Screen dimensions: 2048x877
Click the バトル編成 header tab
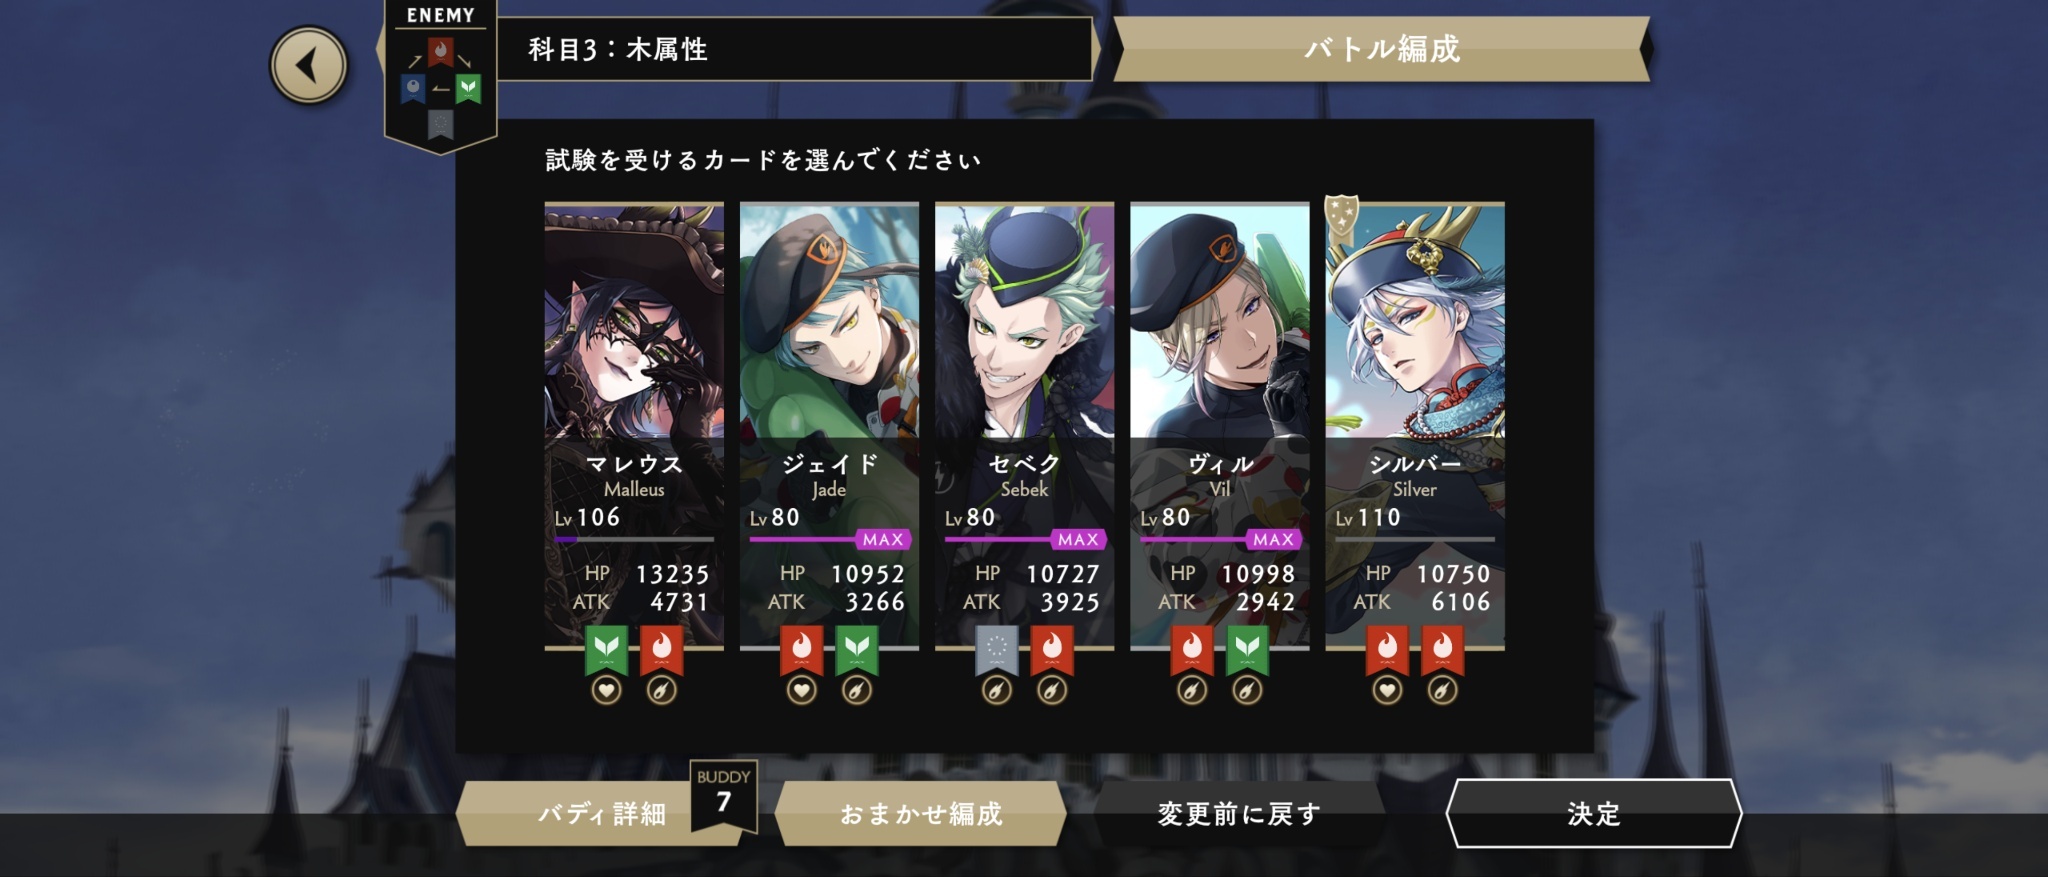coord(1381,49)
